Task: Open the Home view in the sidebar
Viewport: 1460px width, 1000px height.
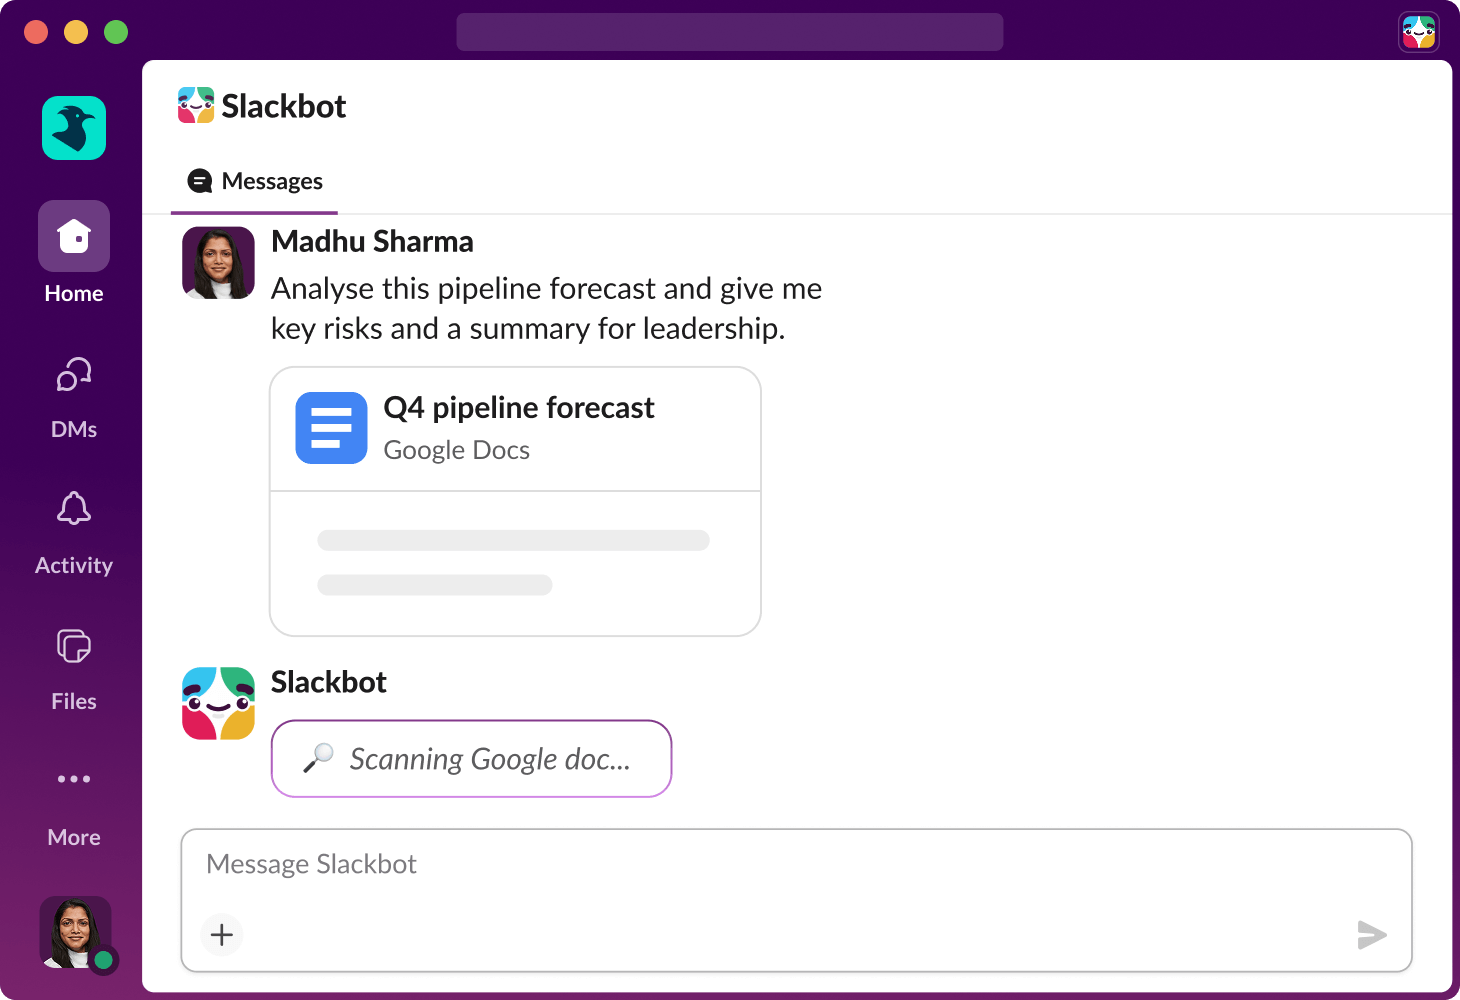Action: click(73, 236)
